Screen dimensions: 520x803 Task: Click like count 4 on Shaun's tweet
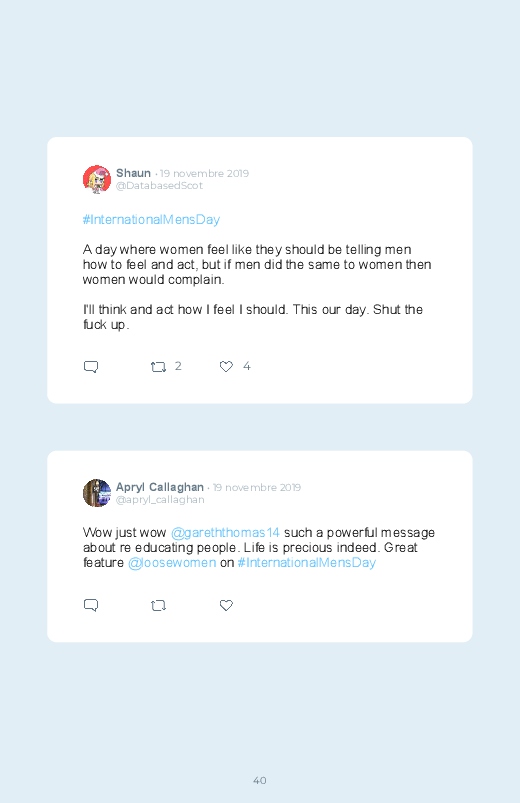(x=246, y=366)
